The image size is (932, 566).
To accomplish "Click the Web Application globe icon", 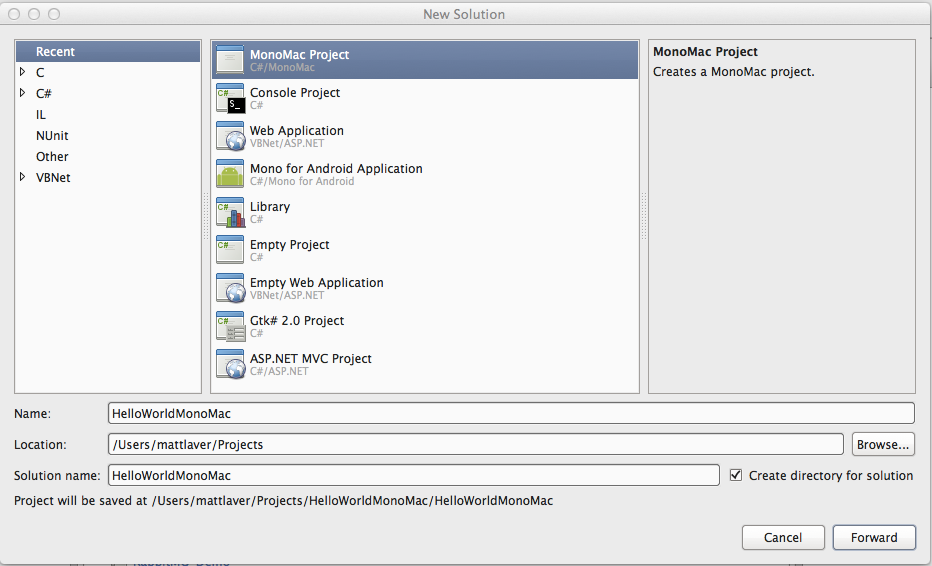I will 230,136.
